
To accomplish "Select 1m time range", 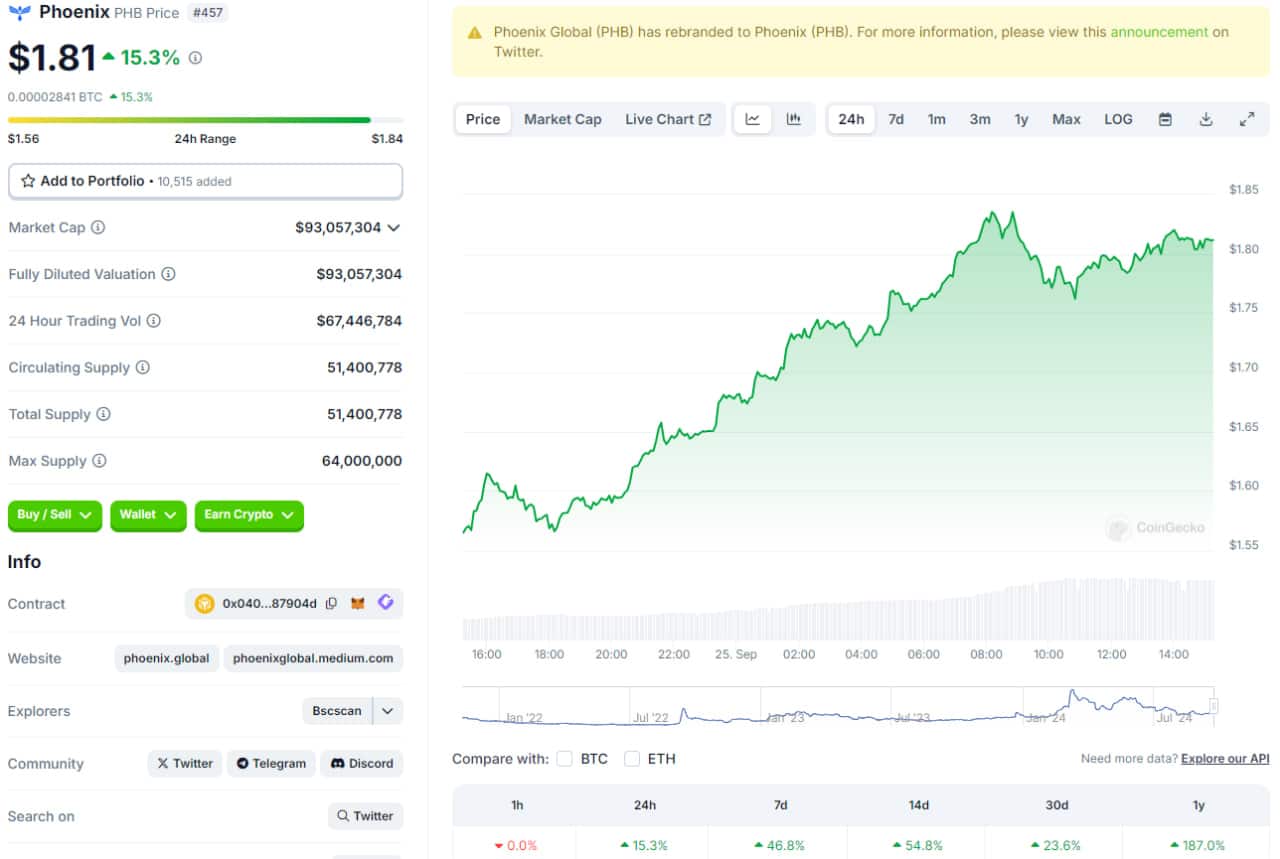I will click(x=936, y=119).
